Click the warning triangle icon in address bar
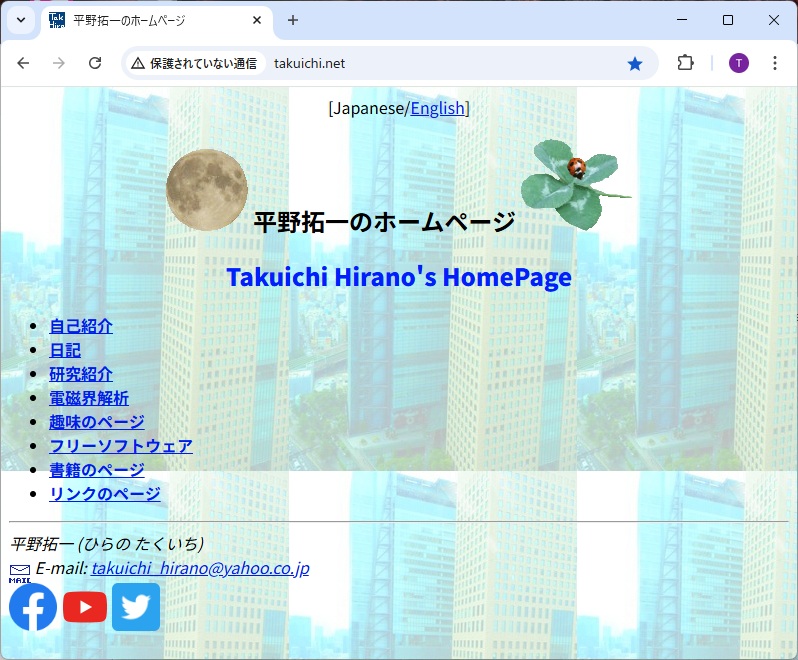Screen dimensions: 798x660 pyautogui.click(x=138, y=64)
